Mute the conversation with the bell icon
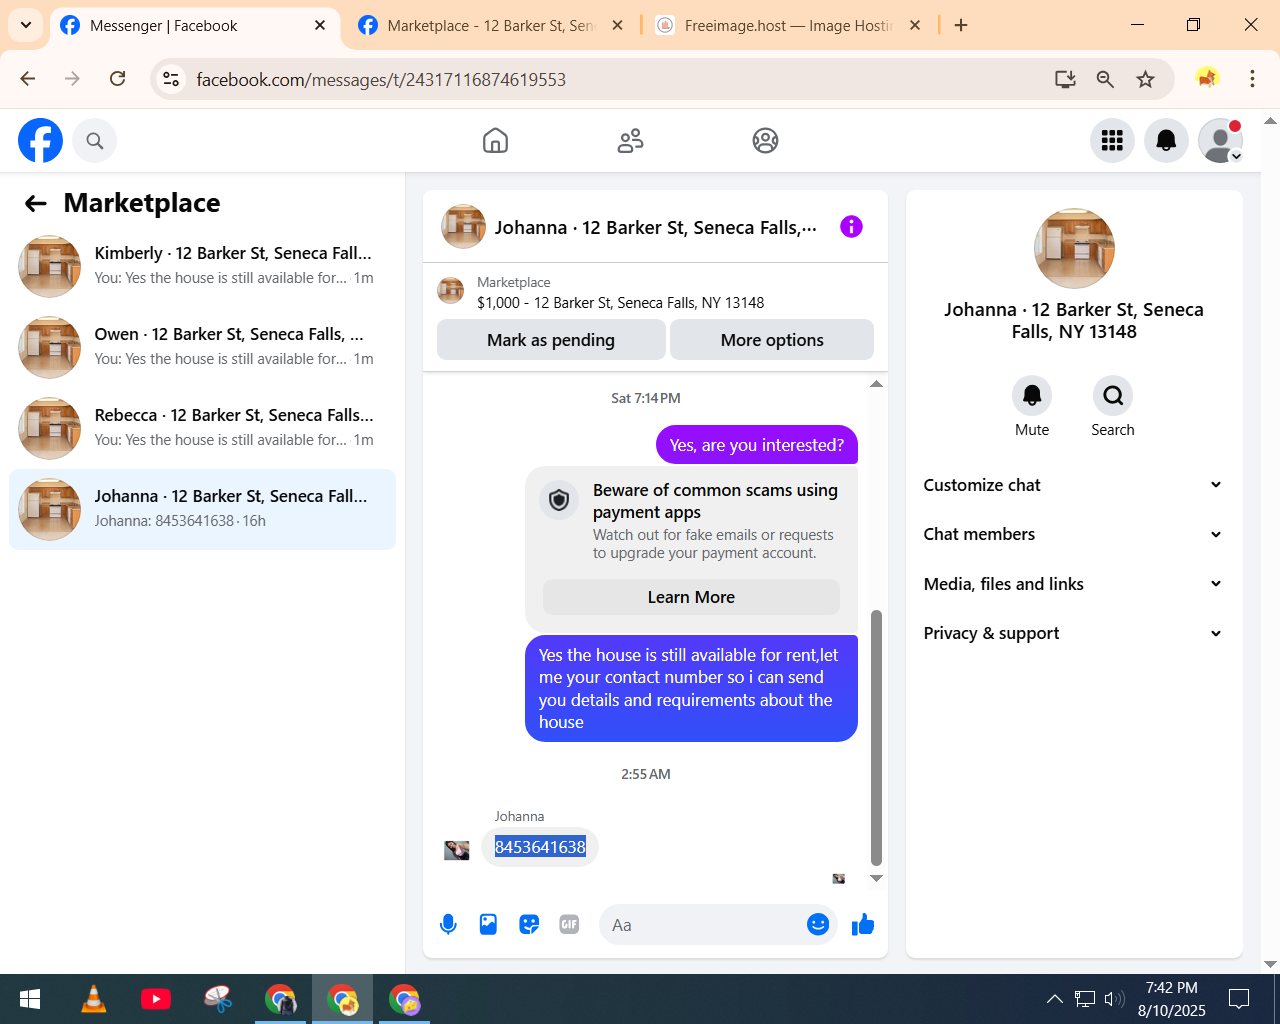The width and height of the screenshot is (1280, 1024). [x=1032, y=396]
